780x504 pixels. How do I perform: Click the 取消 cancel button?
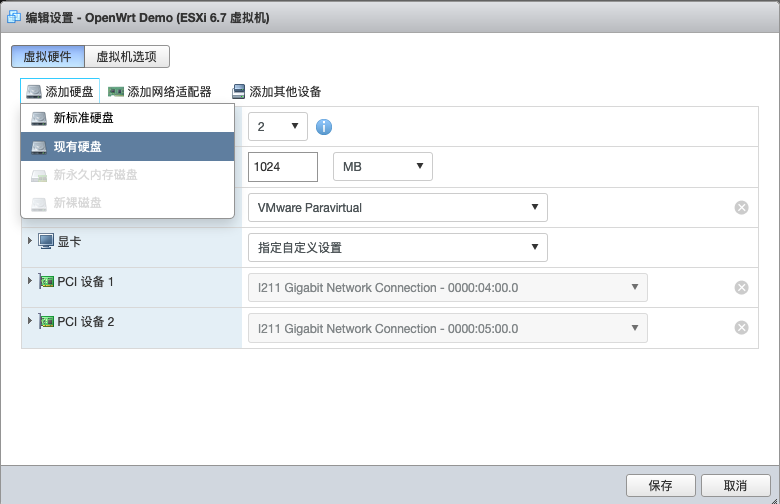click(736, 485)
